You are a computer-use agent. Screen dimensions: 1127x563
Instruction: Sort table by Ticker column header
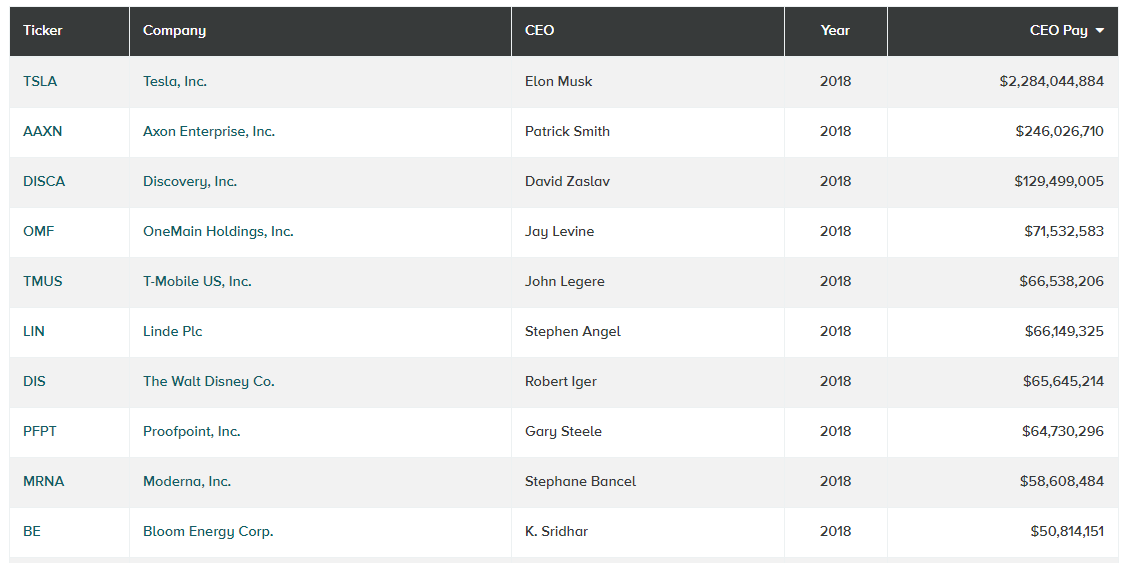(x=43, y=31)
